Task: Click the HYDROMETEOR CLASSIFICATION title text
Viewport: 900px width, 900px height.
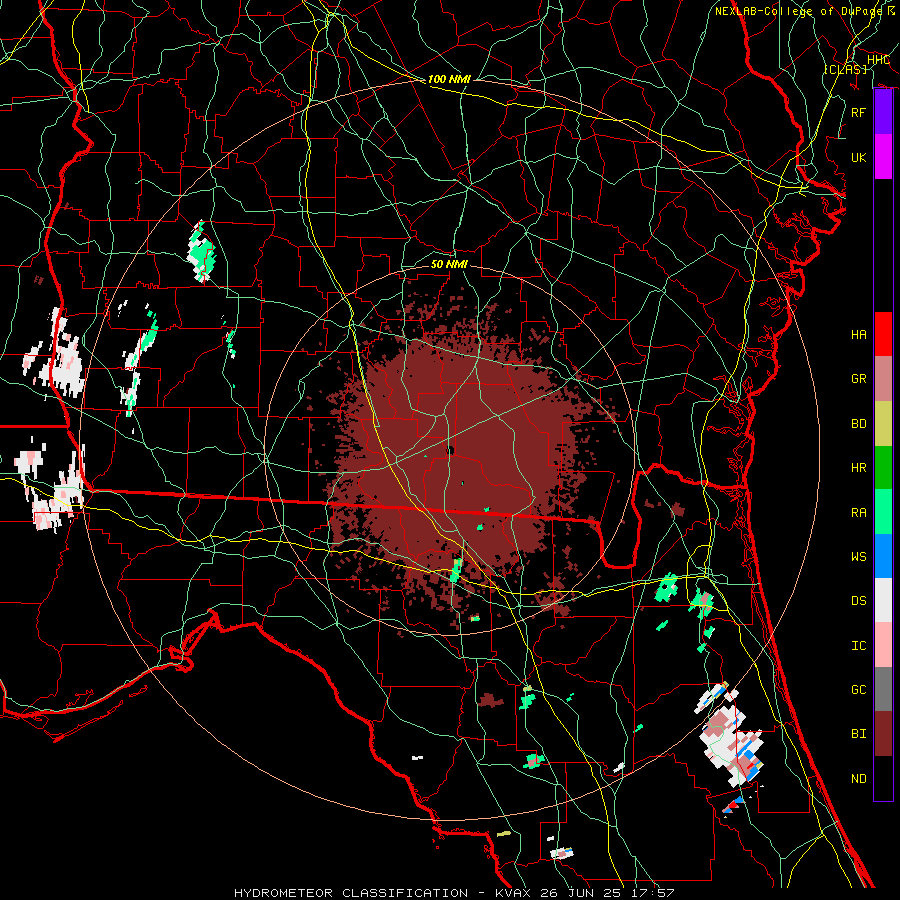Action: [351, 893]
